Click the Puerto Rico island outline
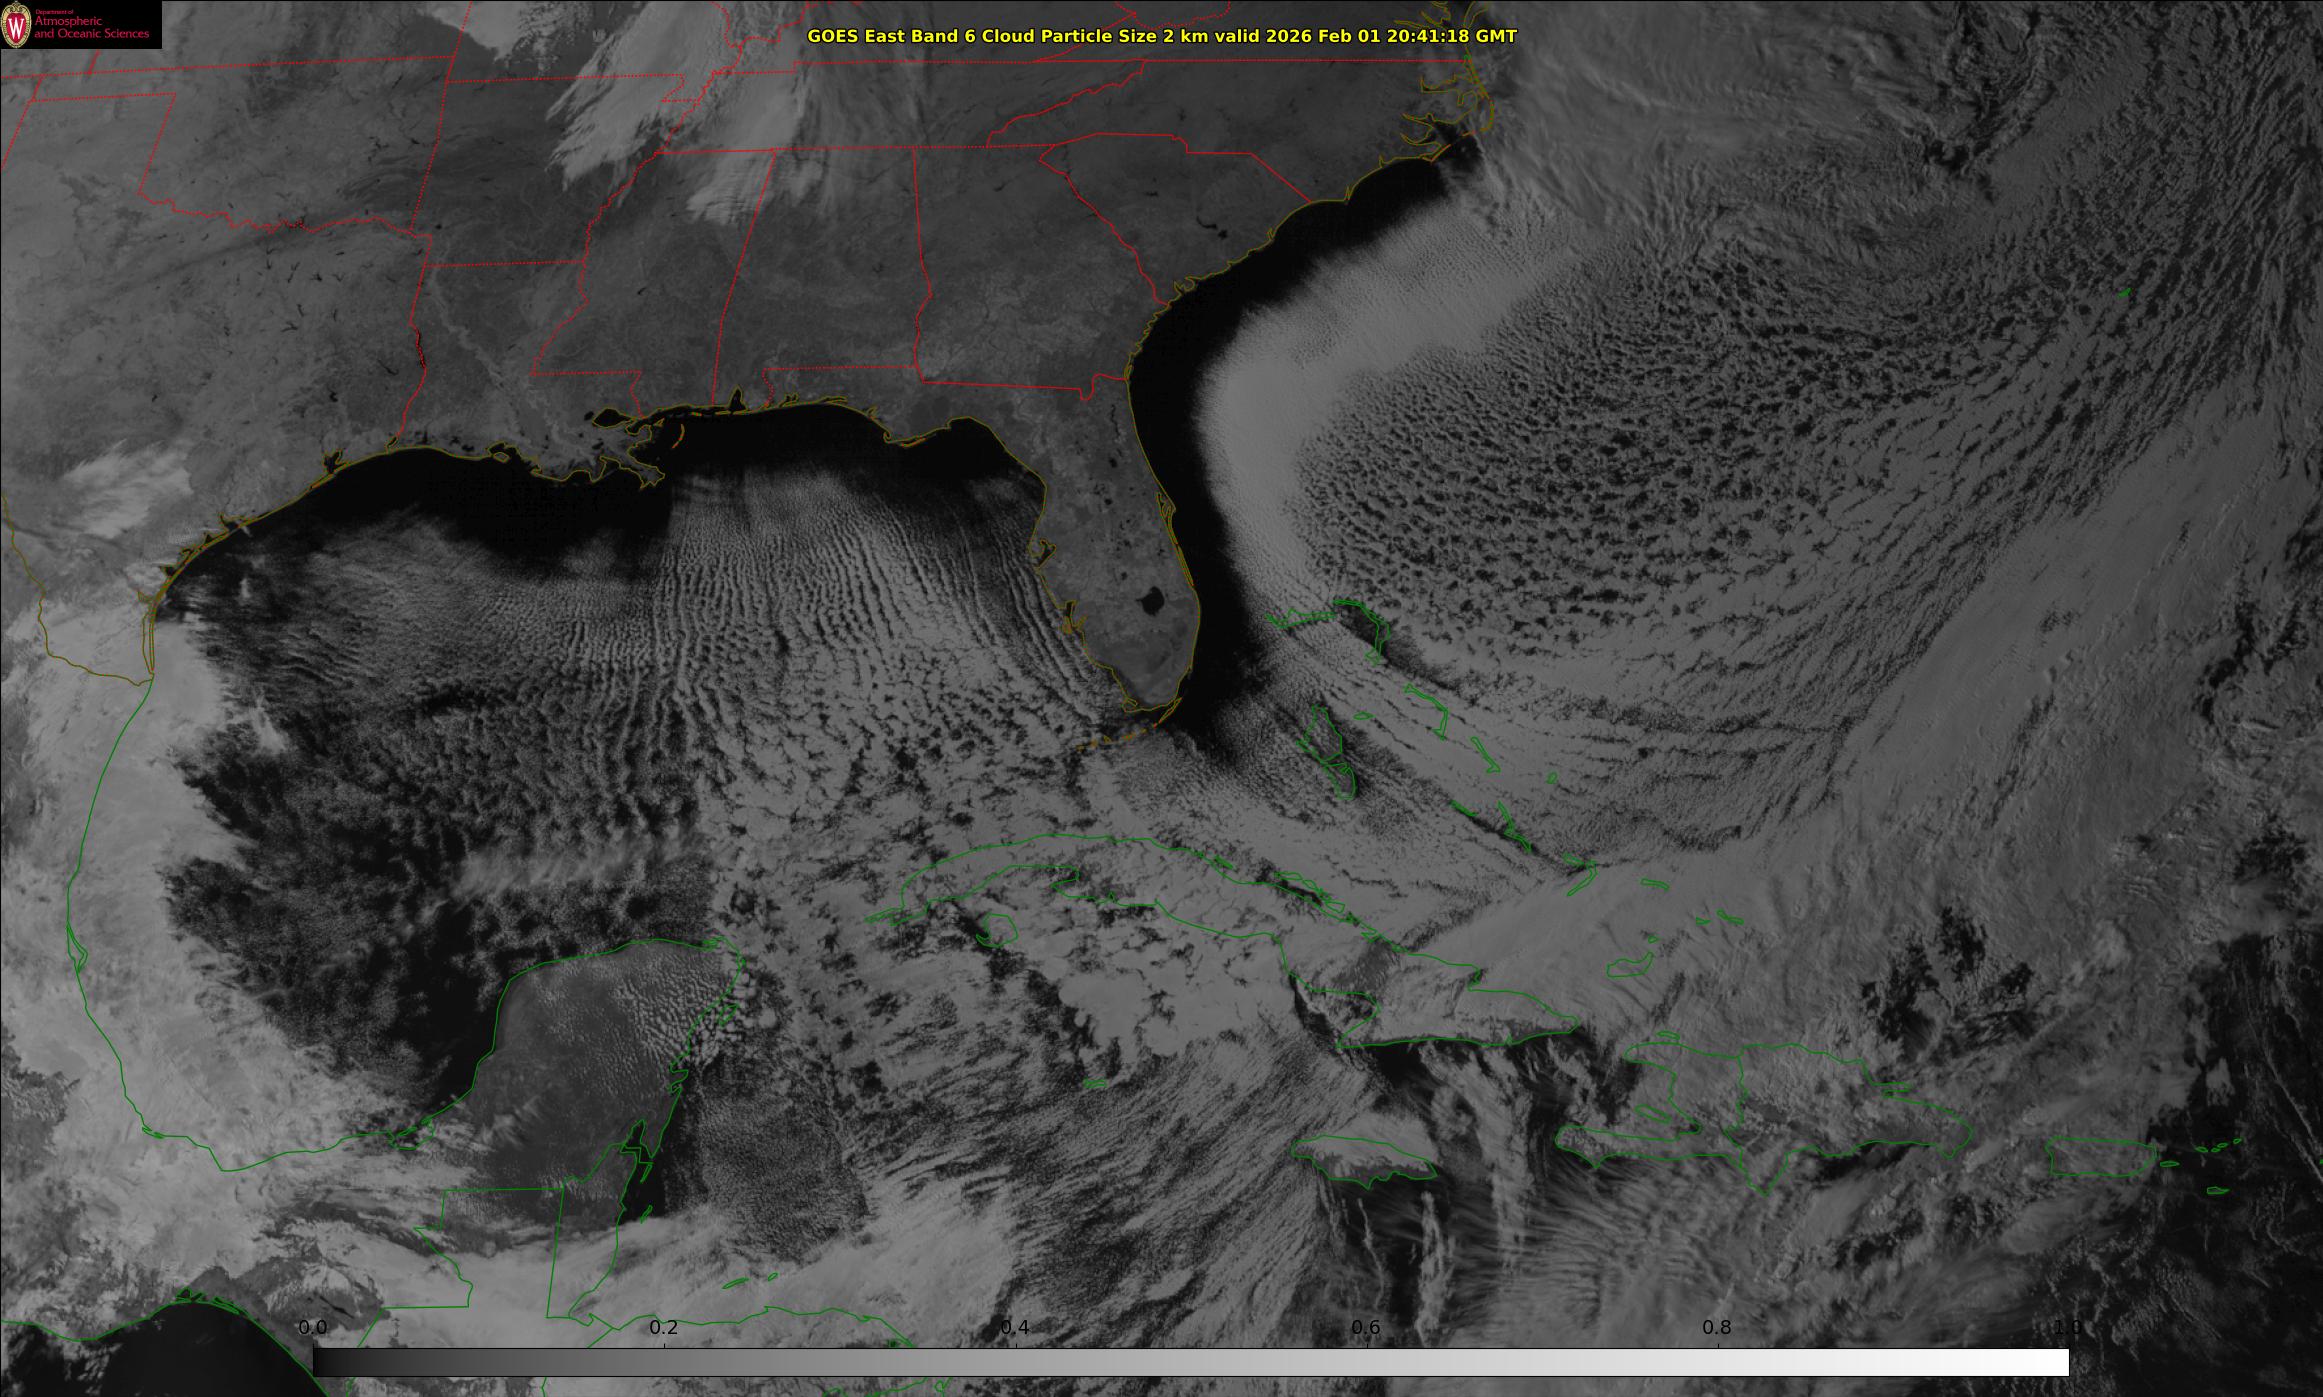The image size is (2323, 1397). pos(2100,1156)
